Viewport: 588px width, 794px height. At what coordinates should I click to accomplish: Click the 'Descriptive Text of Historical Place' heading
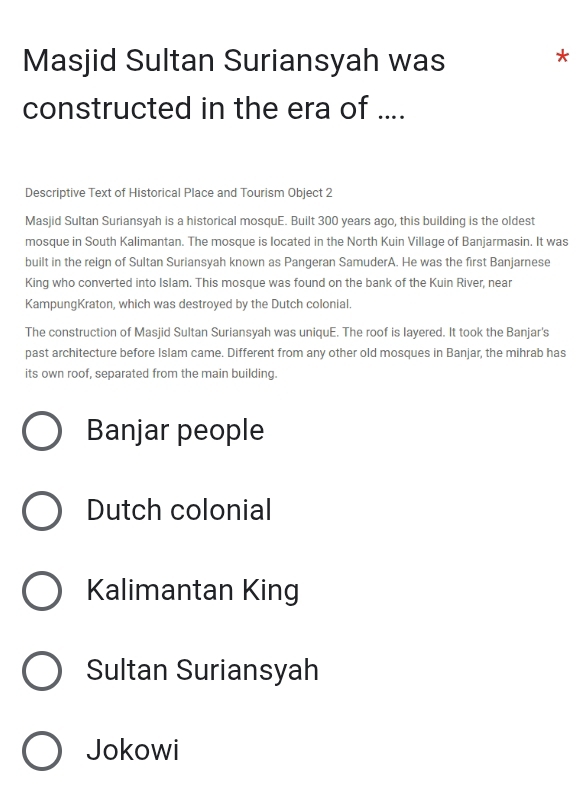(x=179, y=193)
